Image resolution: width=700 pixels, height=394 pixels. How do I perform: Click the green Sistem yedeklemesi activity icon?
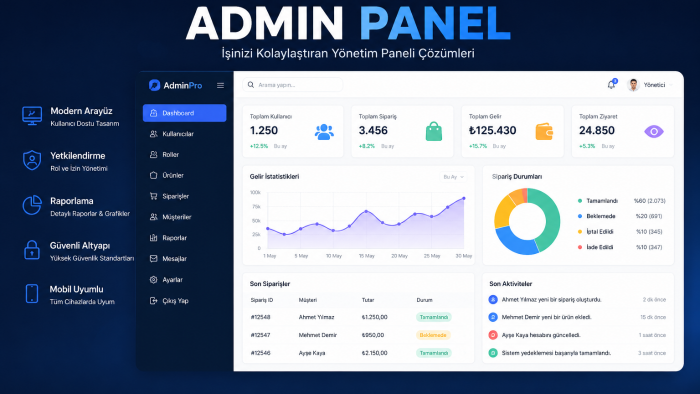point(493,353)
